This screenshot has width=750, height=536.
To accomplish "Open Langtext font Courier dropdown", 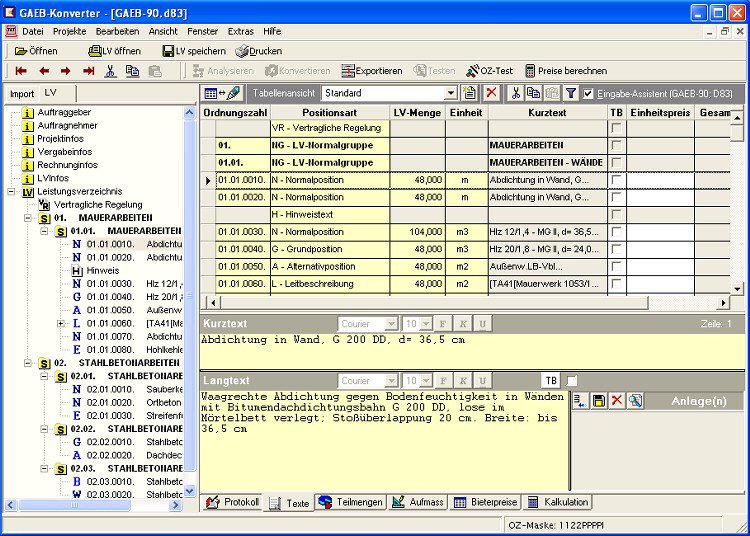I will click(x=391, y=381).
